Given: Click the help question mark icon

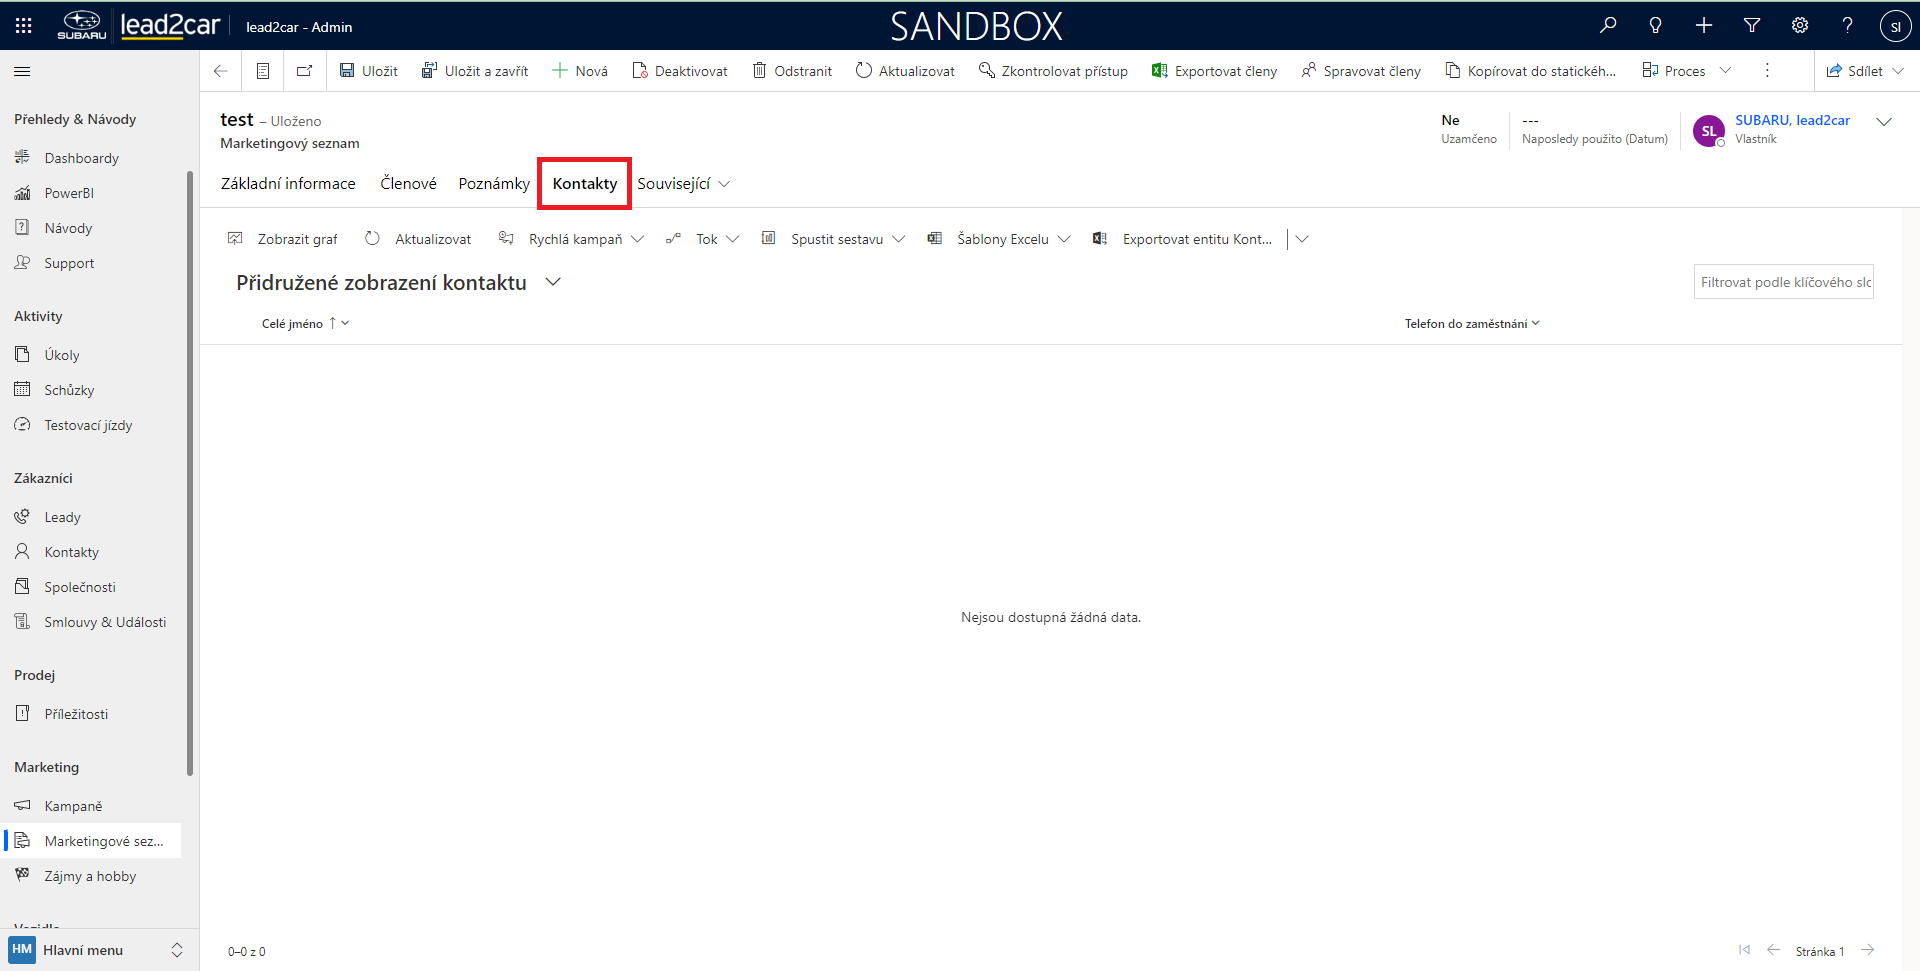Looking at the screenshot, I should [x=1848, y=26].
